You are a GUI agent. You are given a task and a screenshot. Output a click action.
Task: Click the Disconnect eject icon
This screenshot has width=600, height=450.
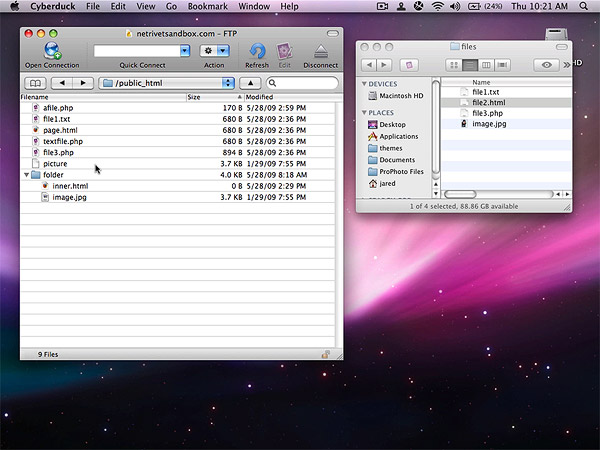(x=321, y=52)
